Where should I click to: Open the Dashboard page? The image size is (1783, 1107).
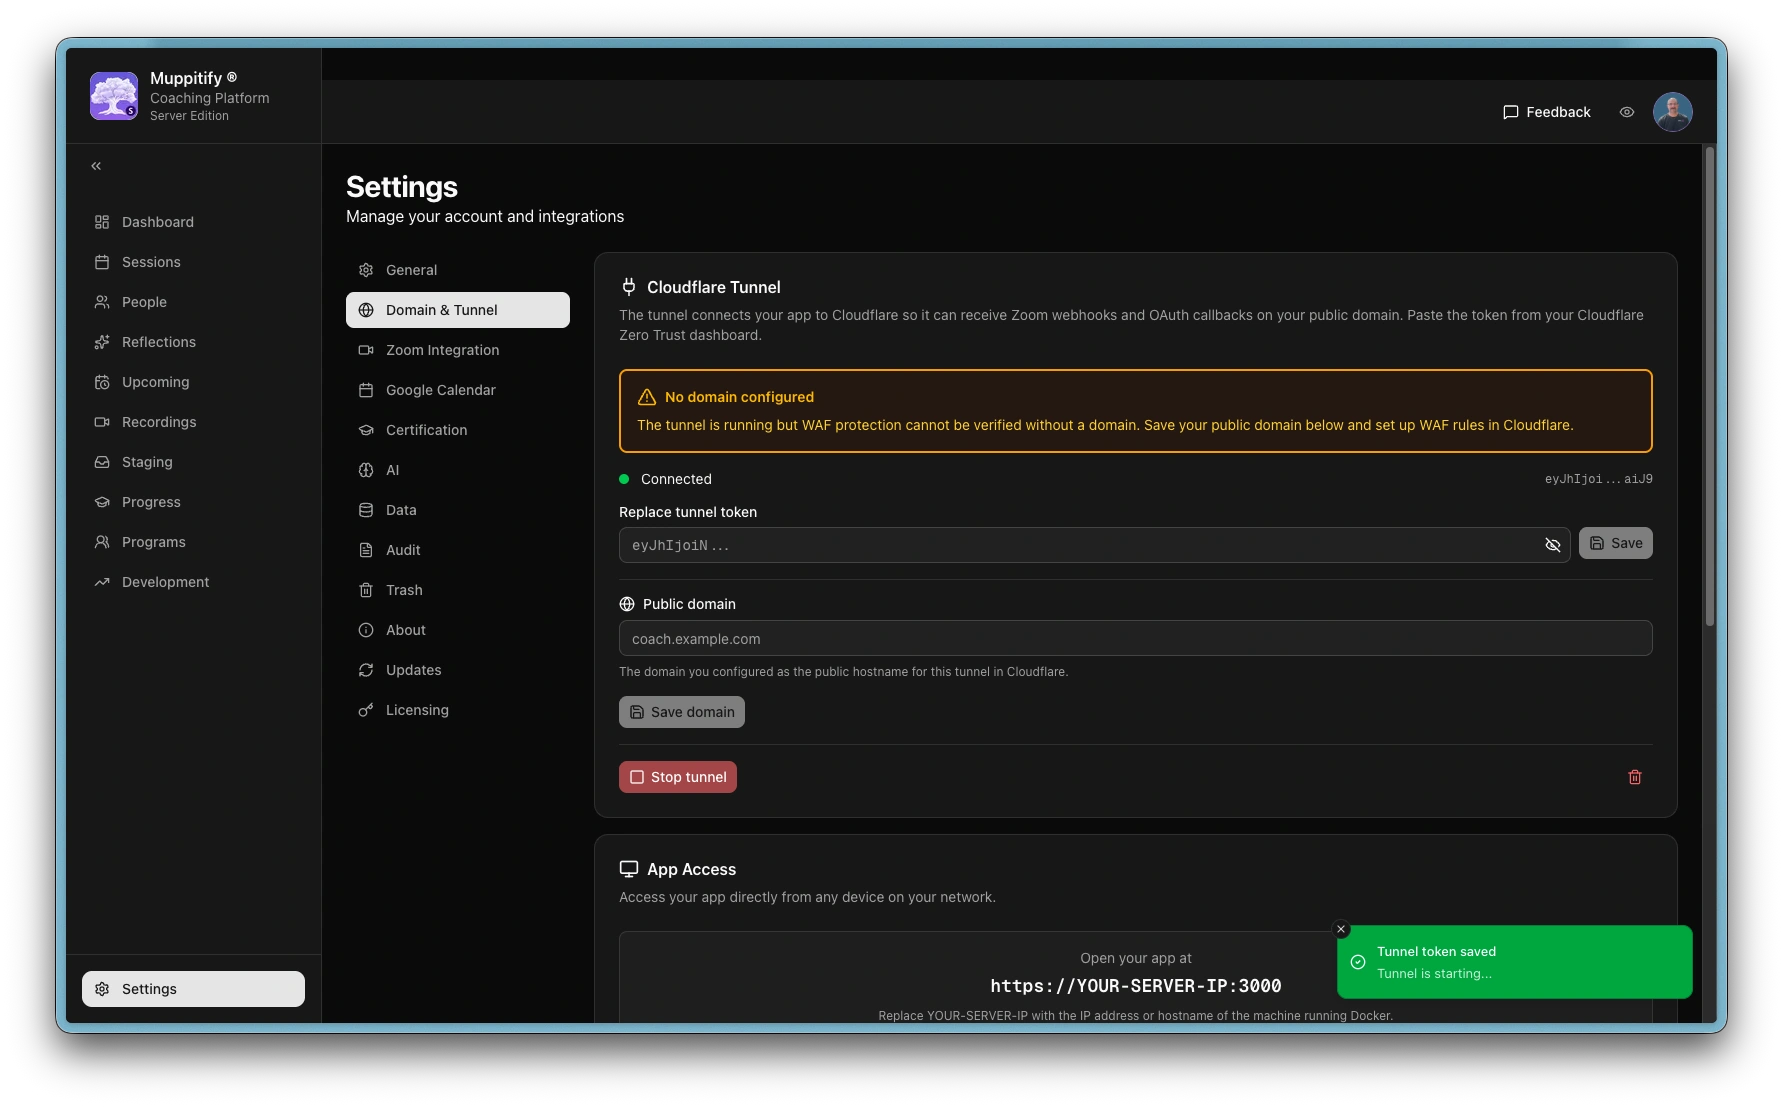pyautogui.click(x=157, y=222)
